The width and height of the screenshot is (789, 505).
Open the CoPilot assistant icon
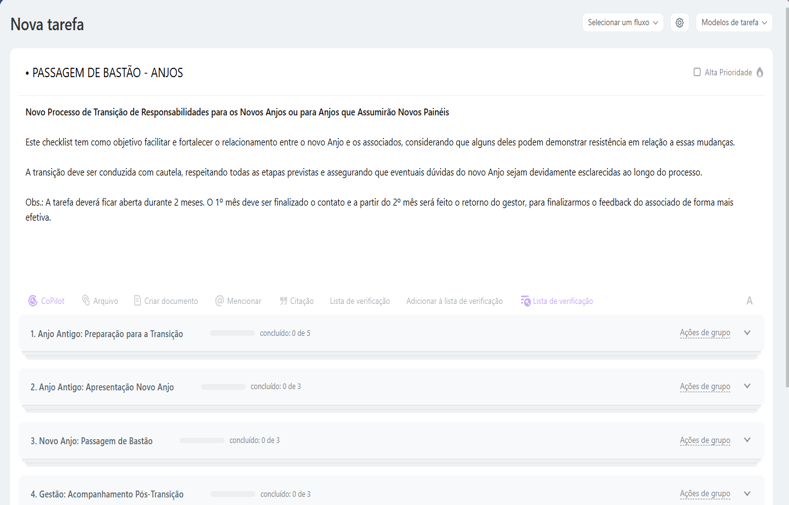[x=33, y=301]
